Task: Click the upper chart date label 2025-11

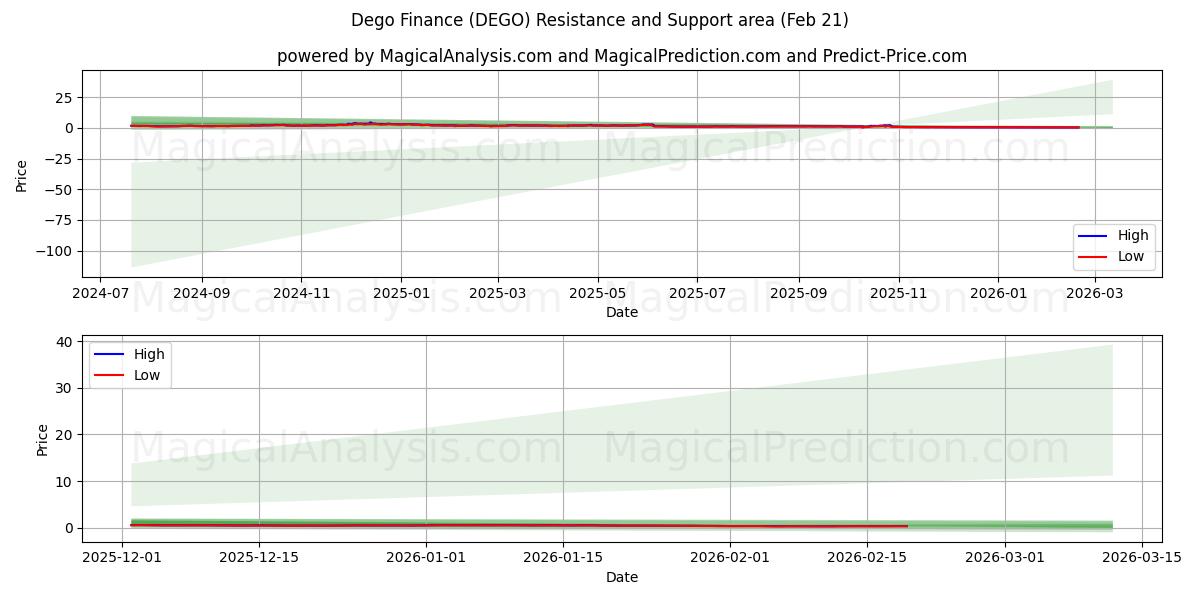Action: tap(899, 294)
